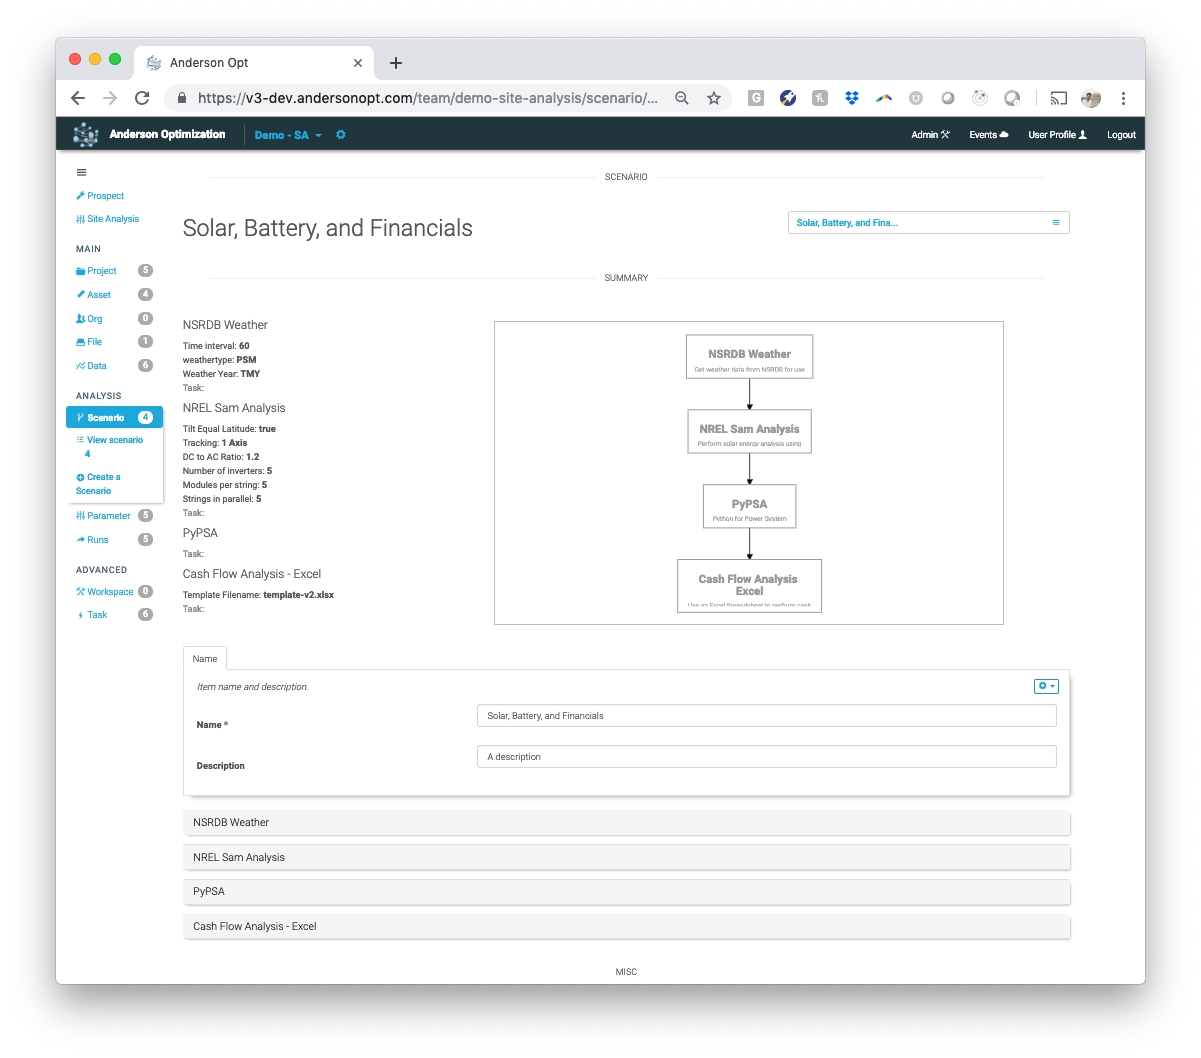
Task: Select the NSRDB Weather node in the diagram
Action: click(750, 357)
